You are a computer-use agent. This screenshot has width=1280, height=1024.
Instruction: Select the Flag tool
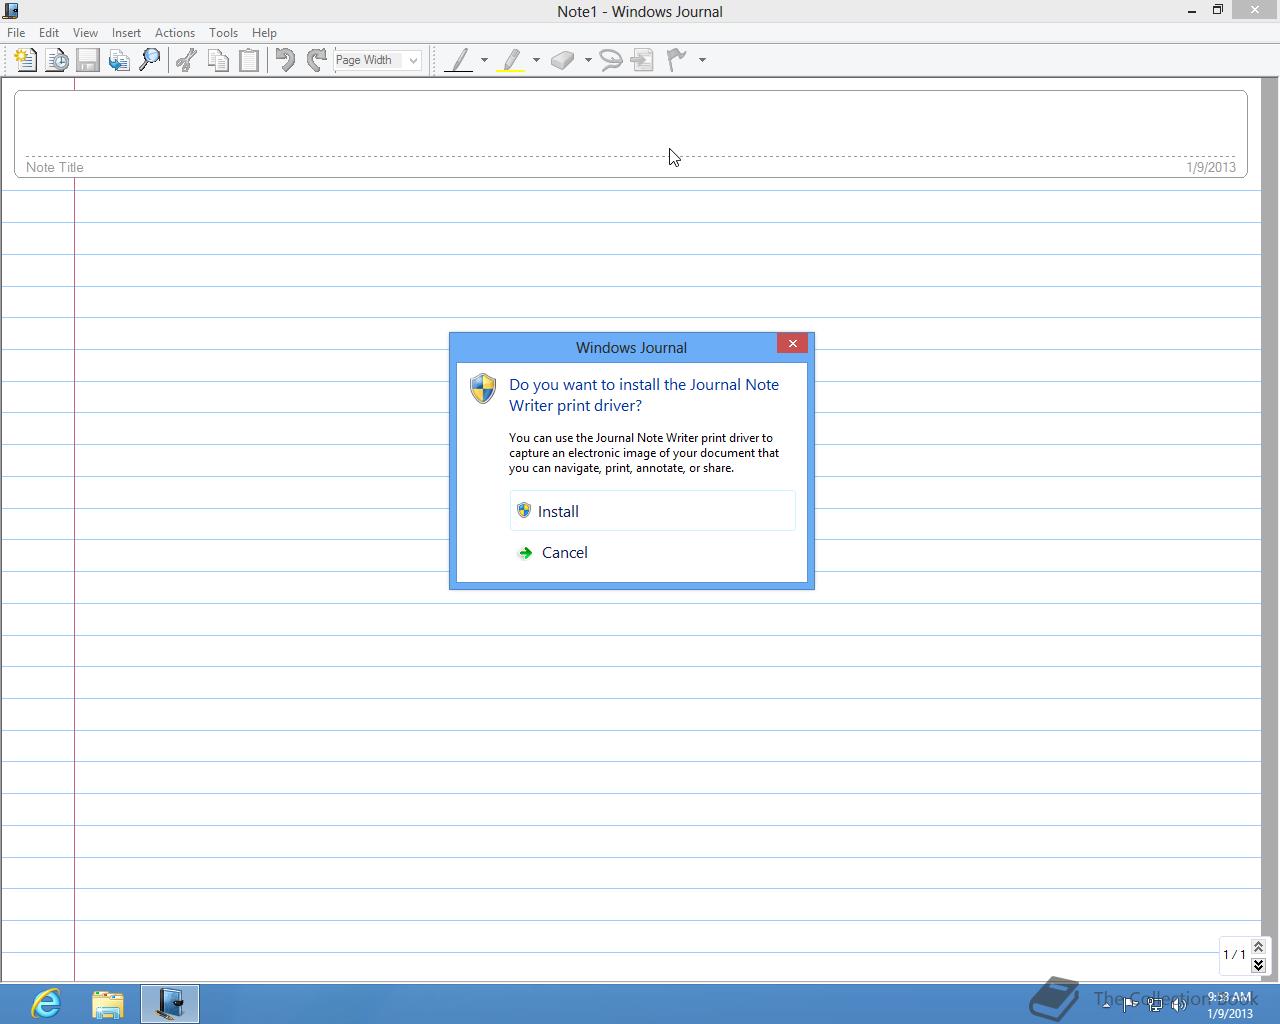[677, 60]
